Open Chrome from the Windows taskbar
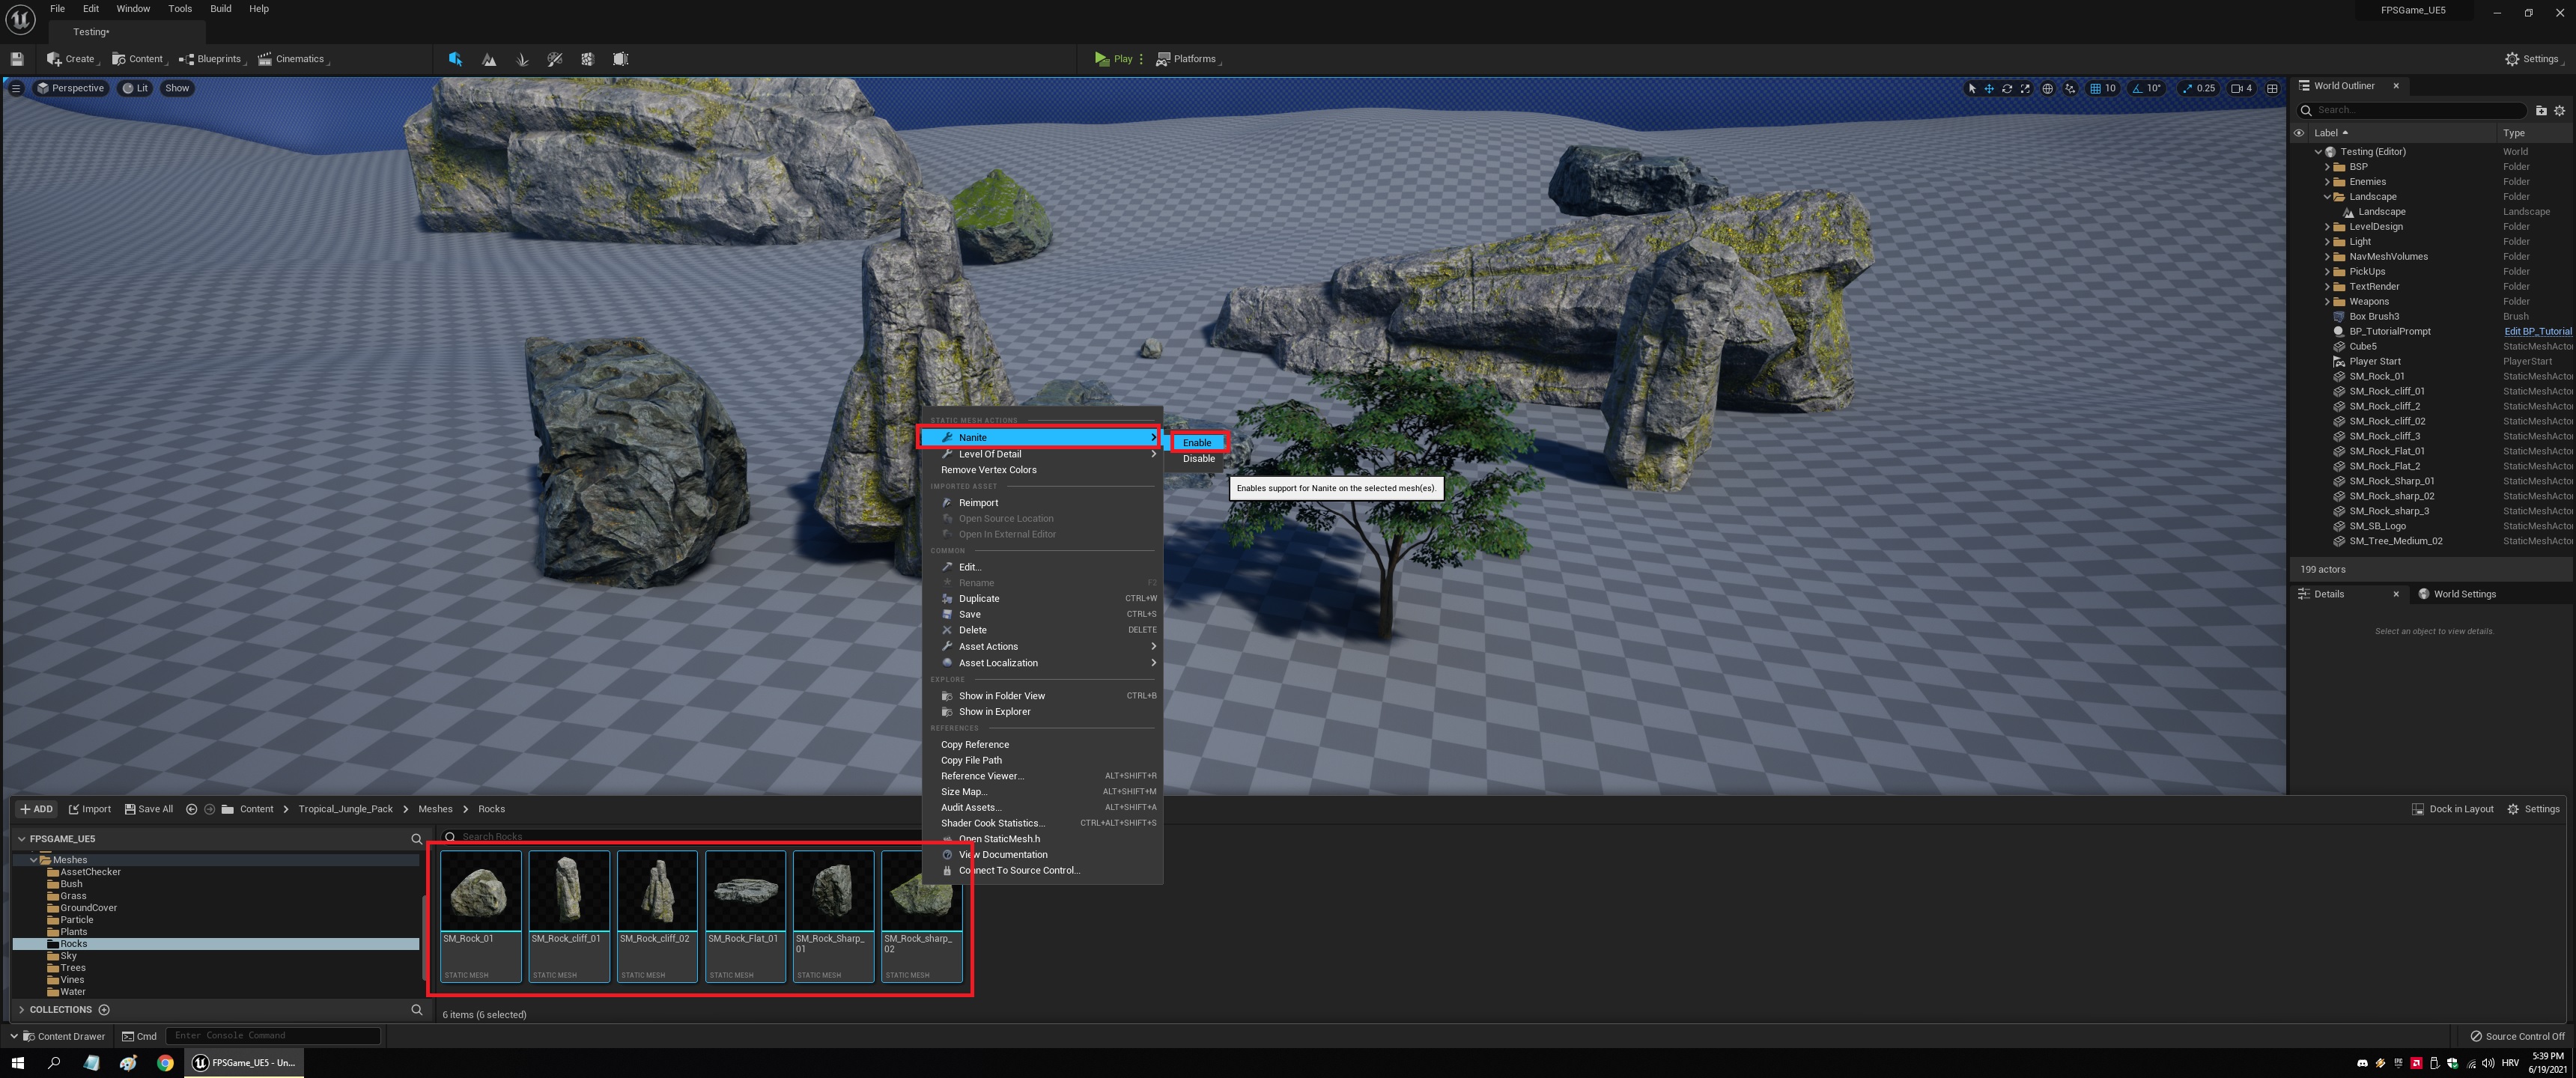This screenshot has height=1078, width=2576. [165, 1062]
